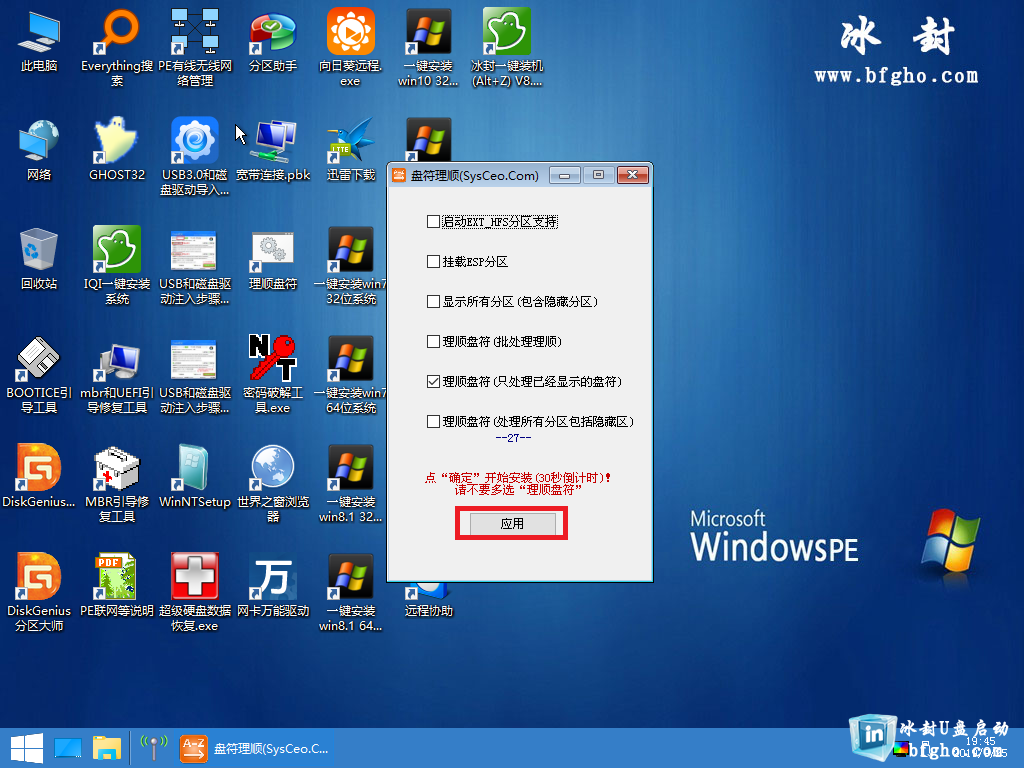Screen dimensions: 1024x768
Task: Open File Explorer from taskbar
Action: (x=106, y=748)
